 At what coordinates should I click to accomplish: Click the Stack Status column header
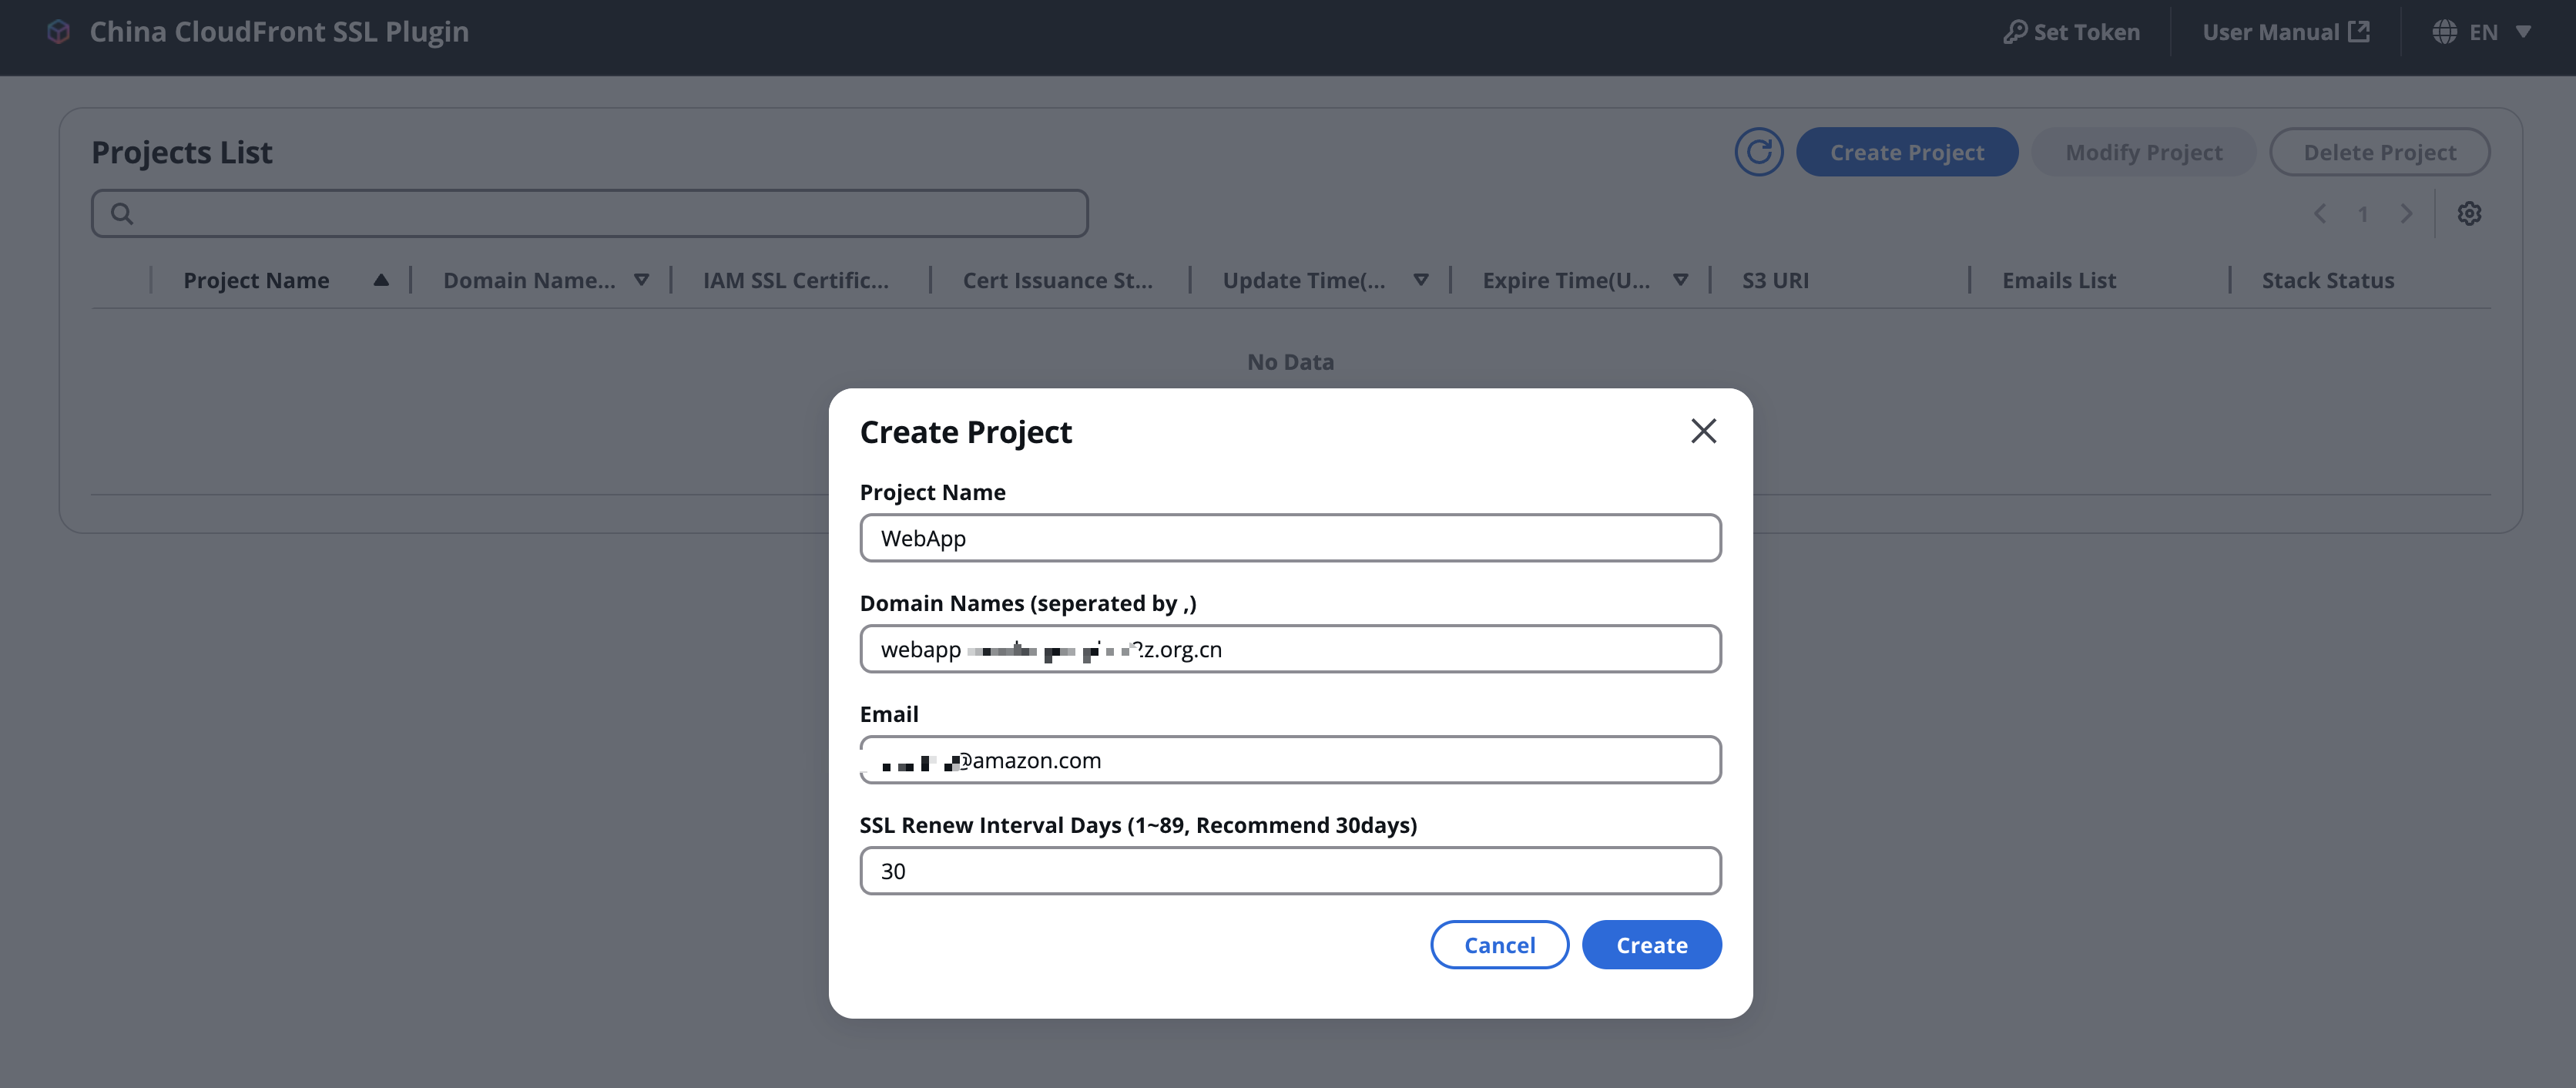pos(2327,280)
